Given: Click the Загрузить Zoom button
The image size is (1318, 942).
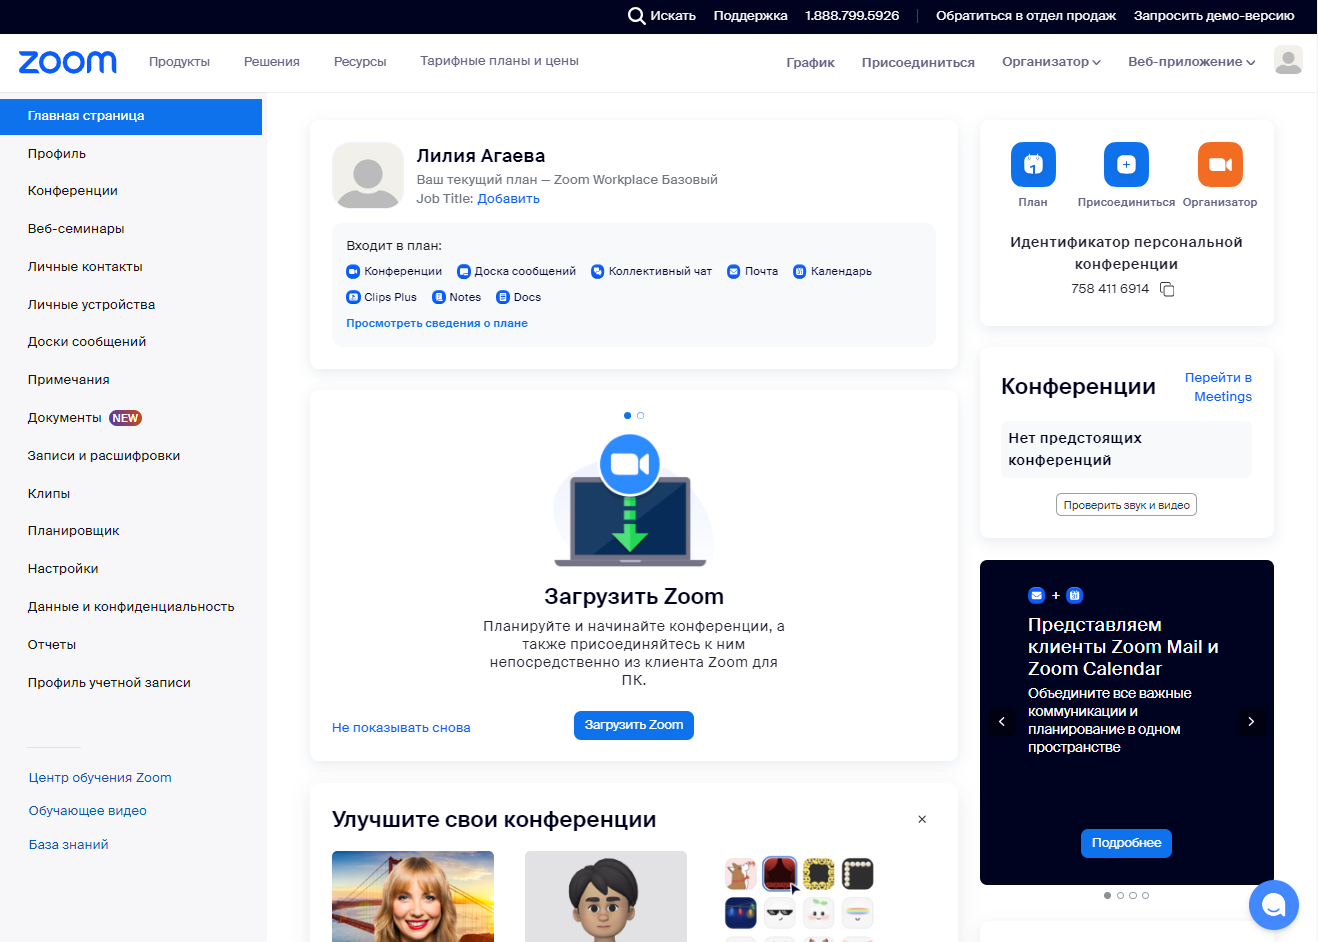Looking at the screenshot, I should click(x=634, y=725).
